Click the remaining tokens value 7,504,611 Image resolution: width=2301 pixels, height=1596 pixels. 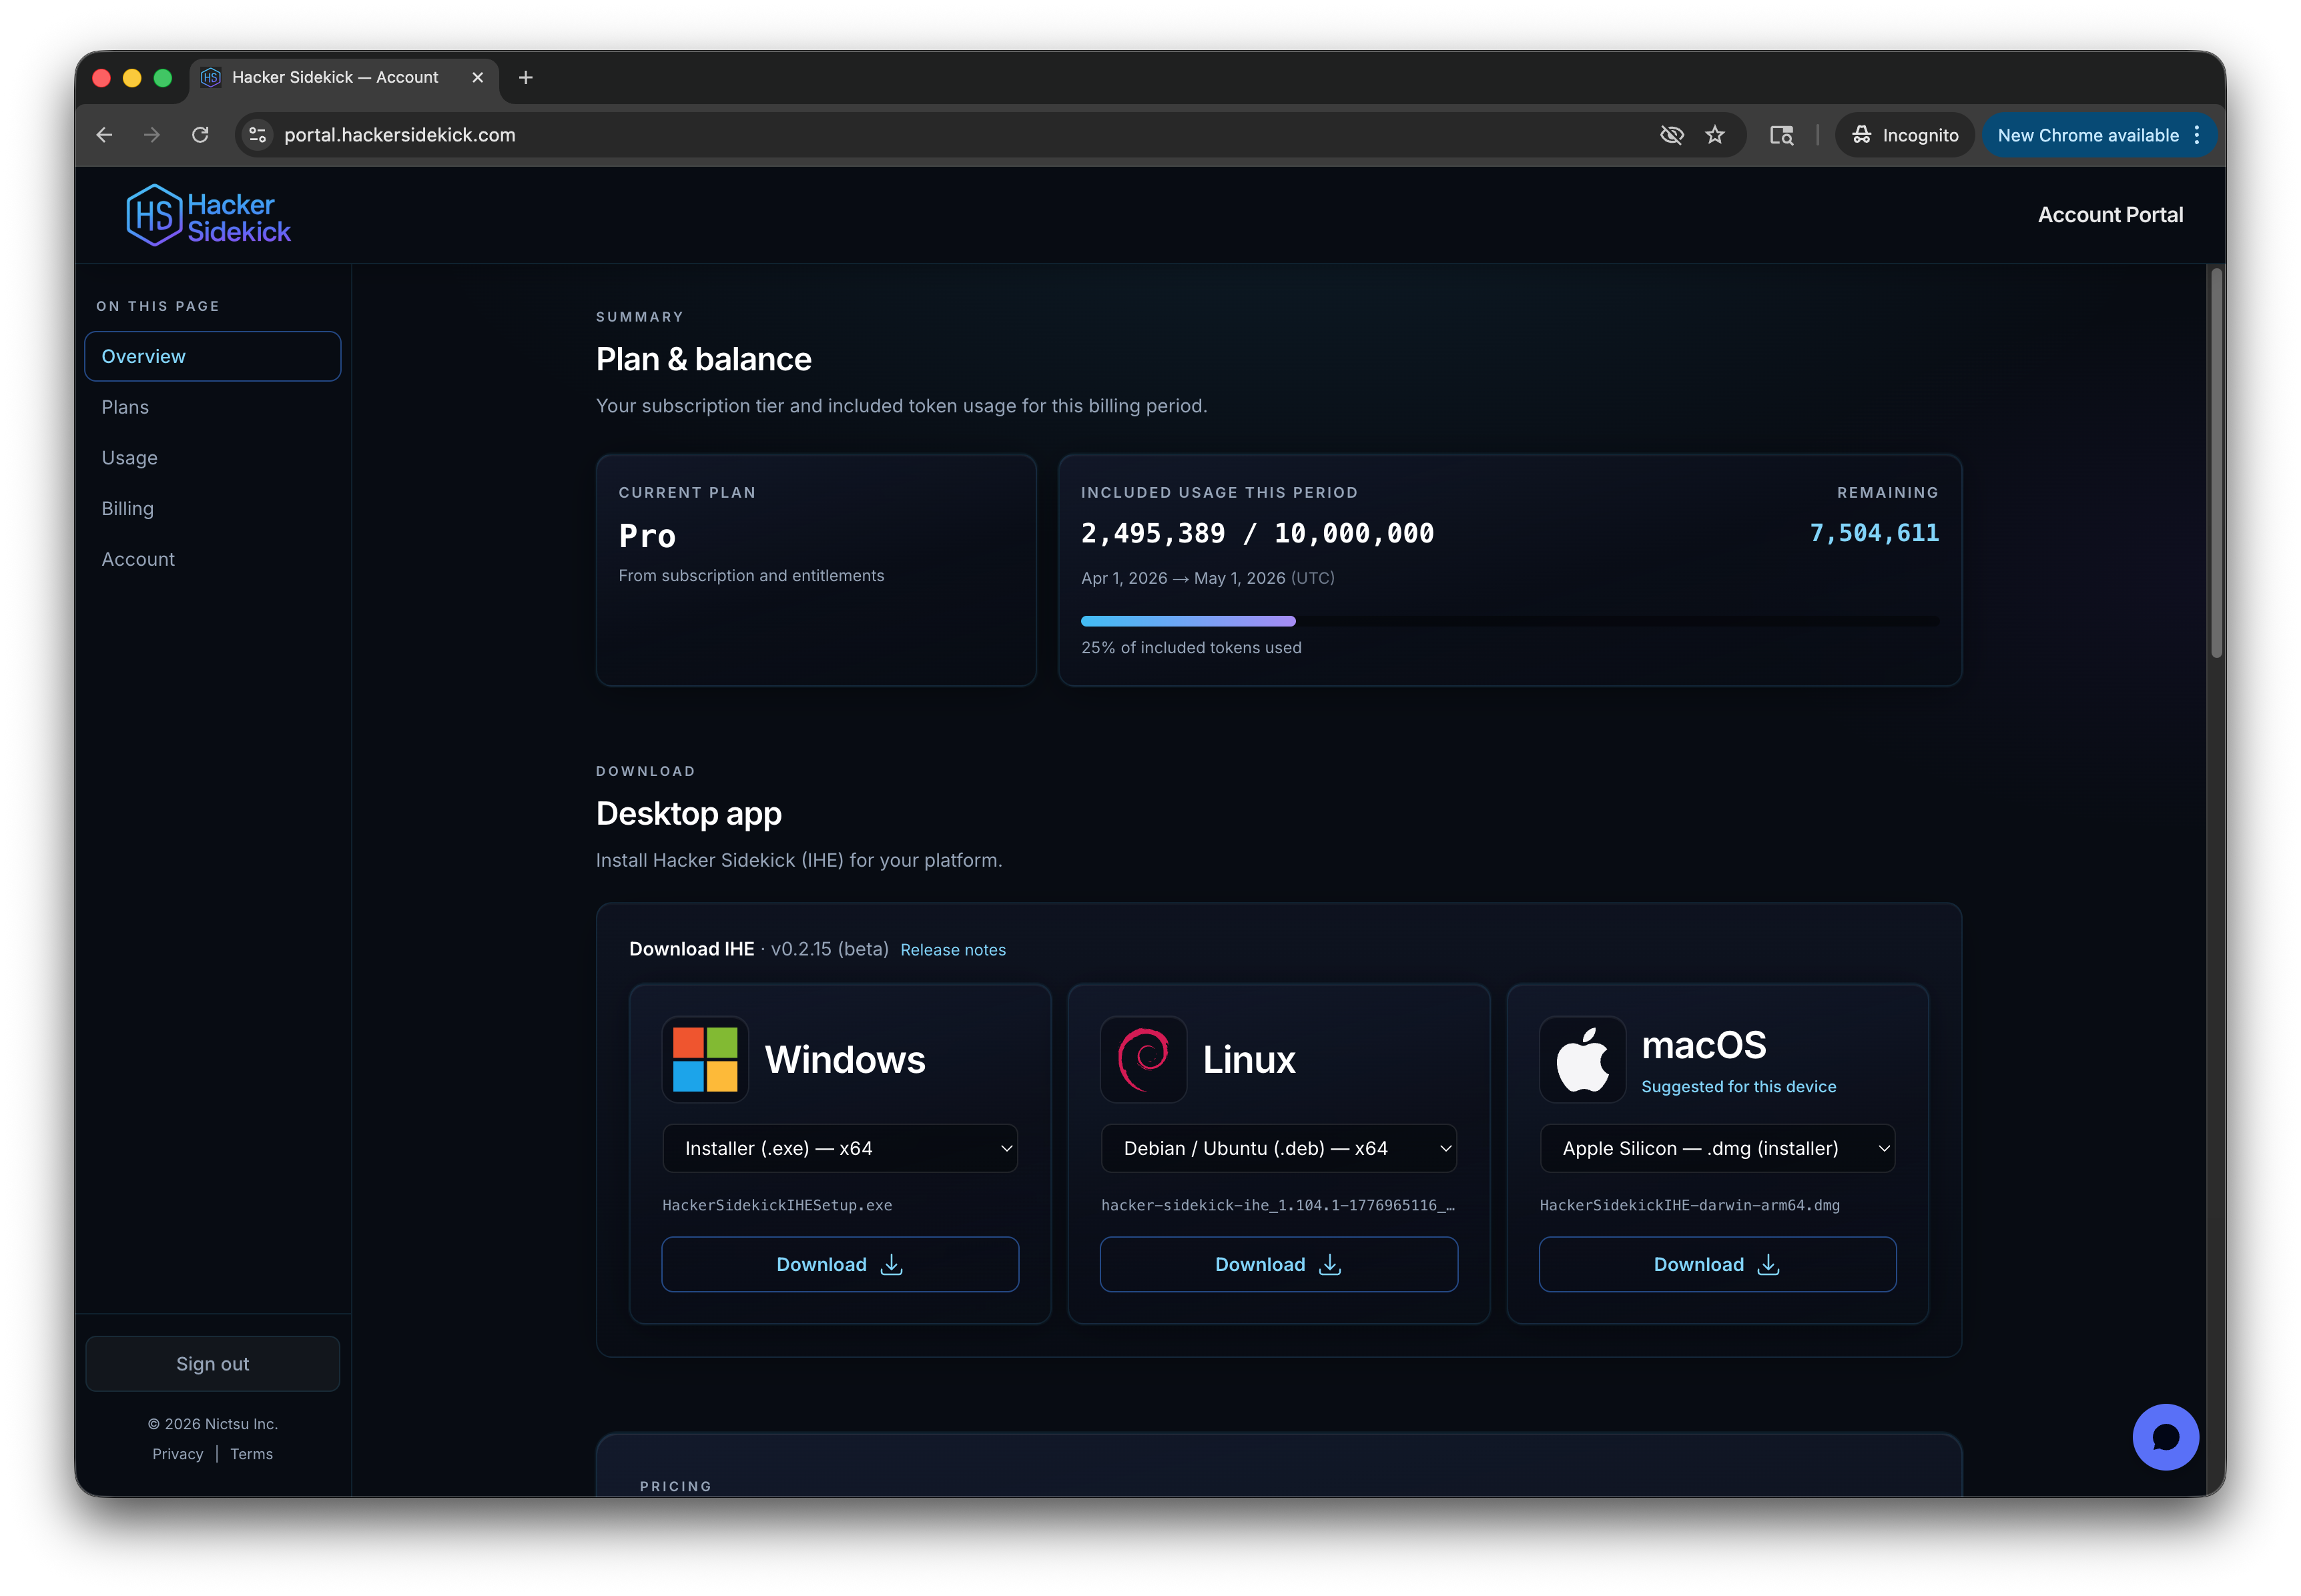point(1873,533)
